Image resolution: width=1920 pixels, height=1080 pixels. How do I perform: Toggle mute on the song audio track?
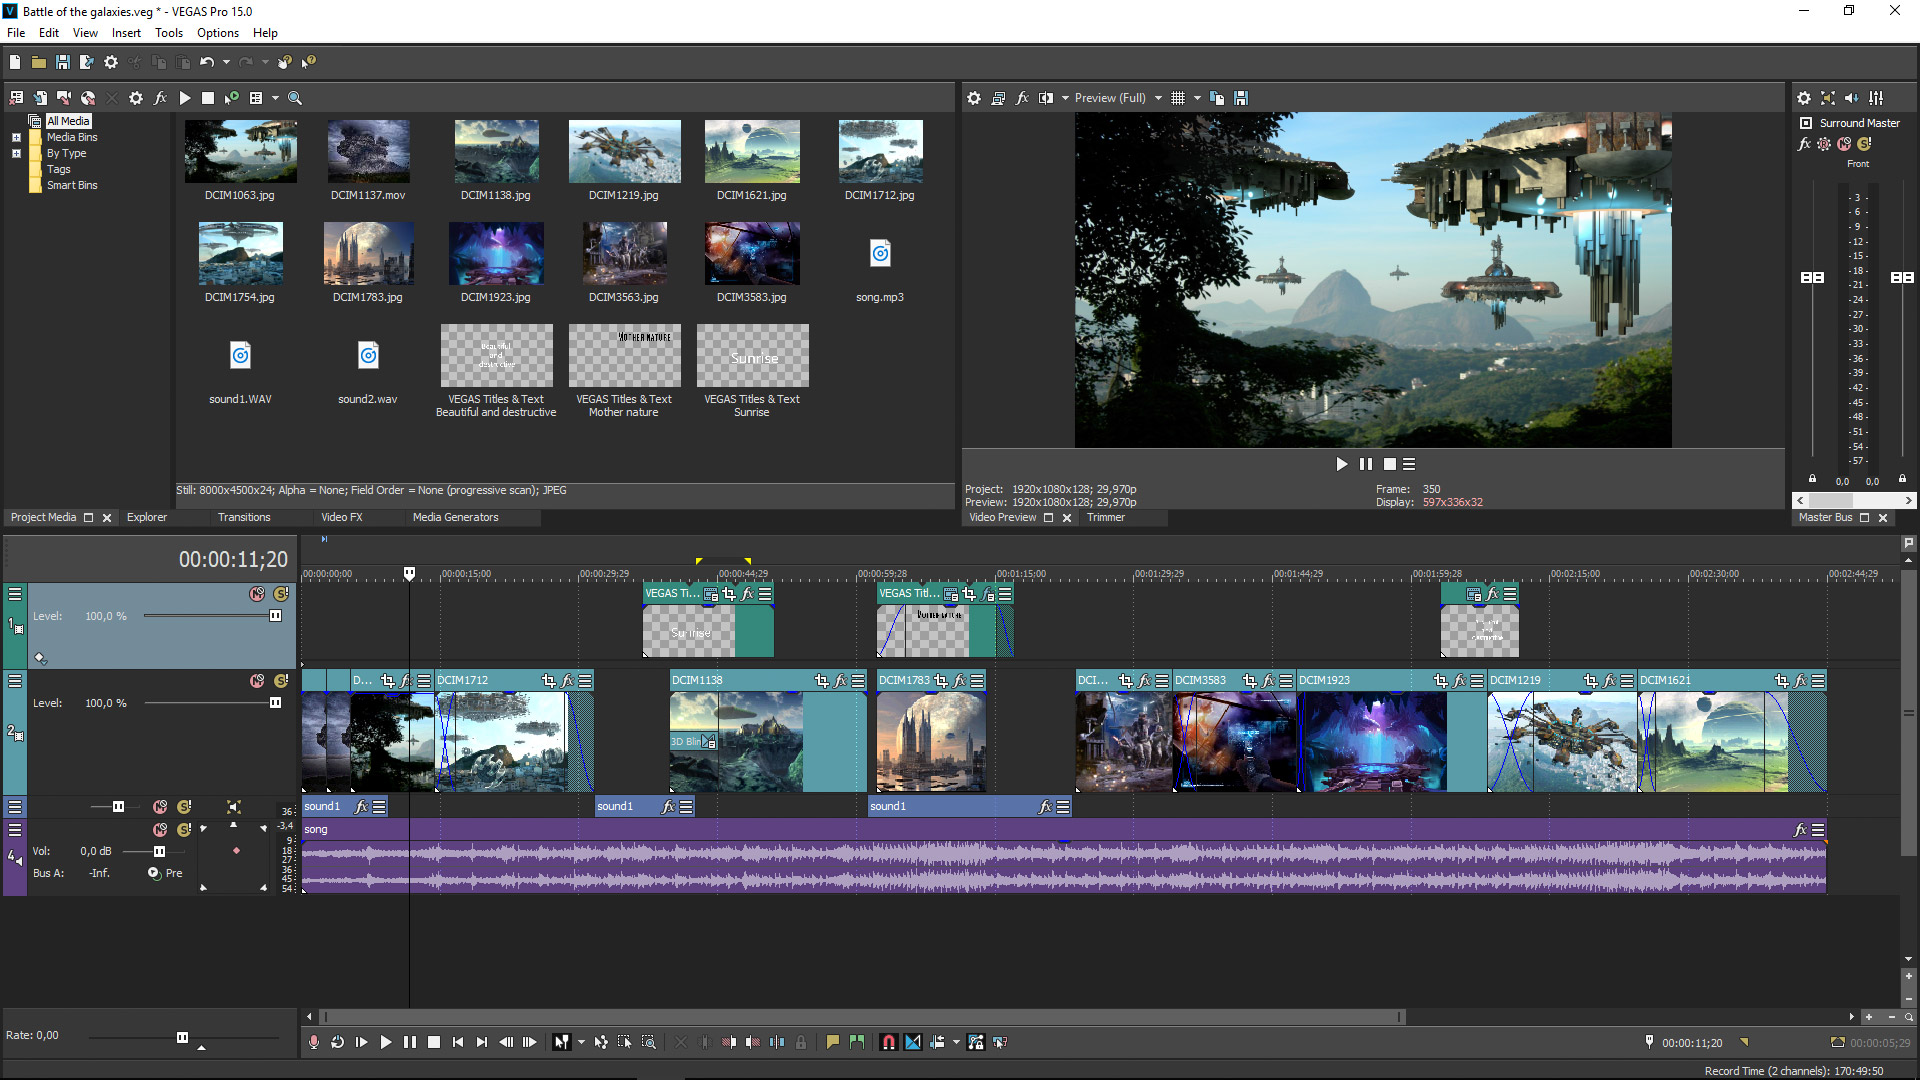[x=157, y=829]
